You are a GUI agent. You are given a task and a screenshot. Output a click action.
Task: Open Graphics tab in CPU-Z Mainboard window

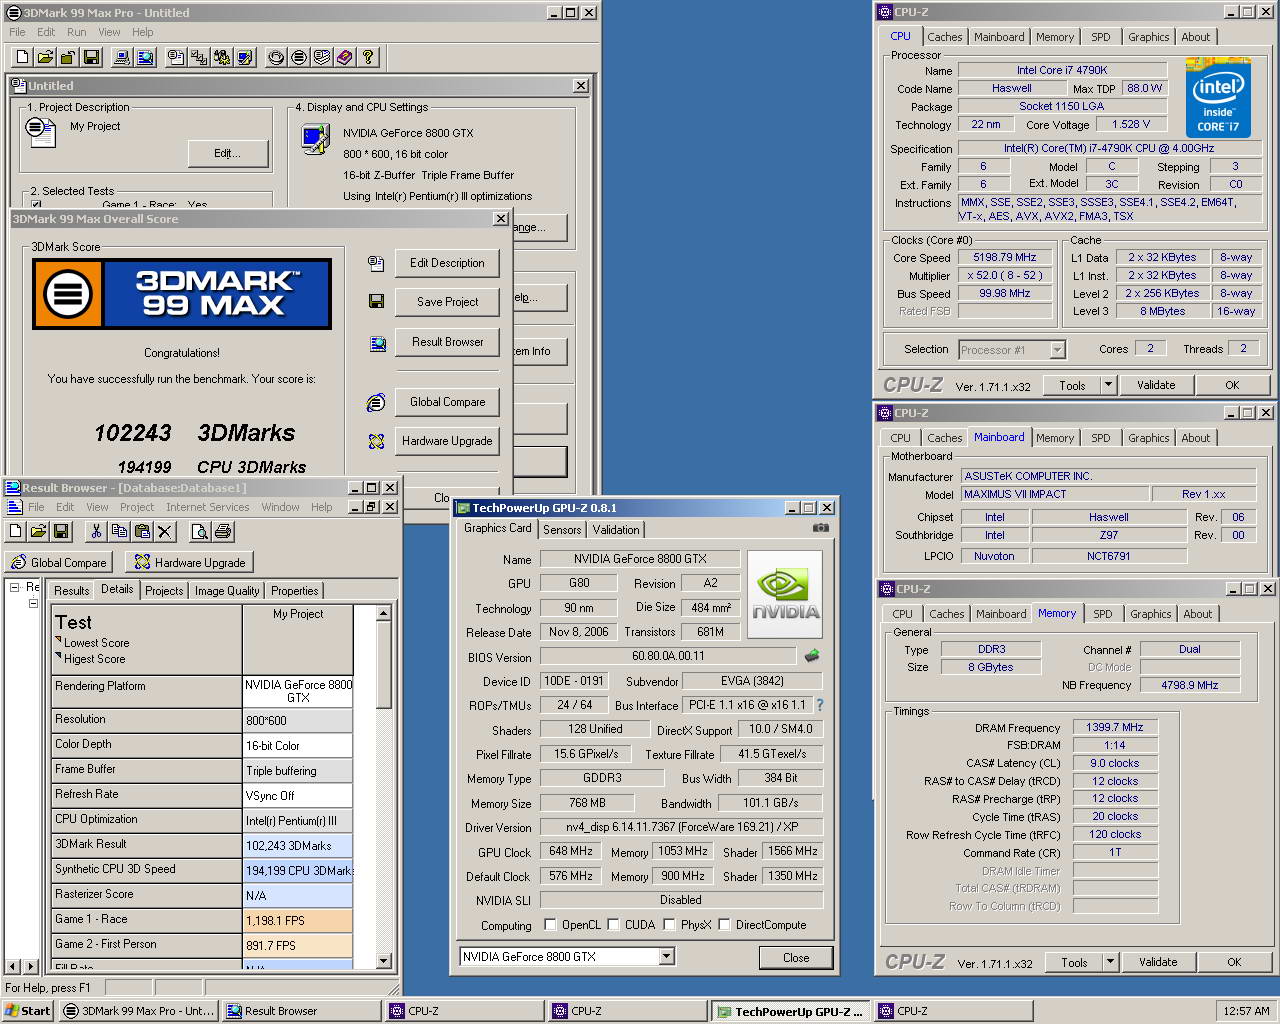pyautogui.click(x=1148, y=438)
